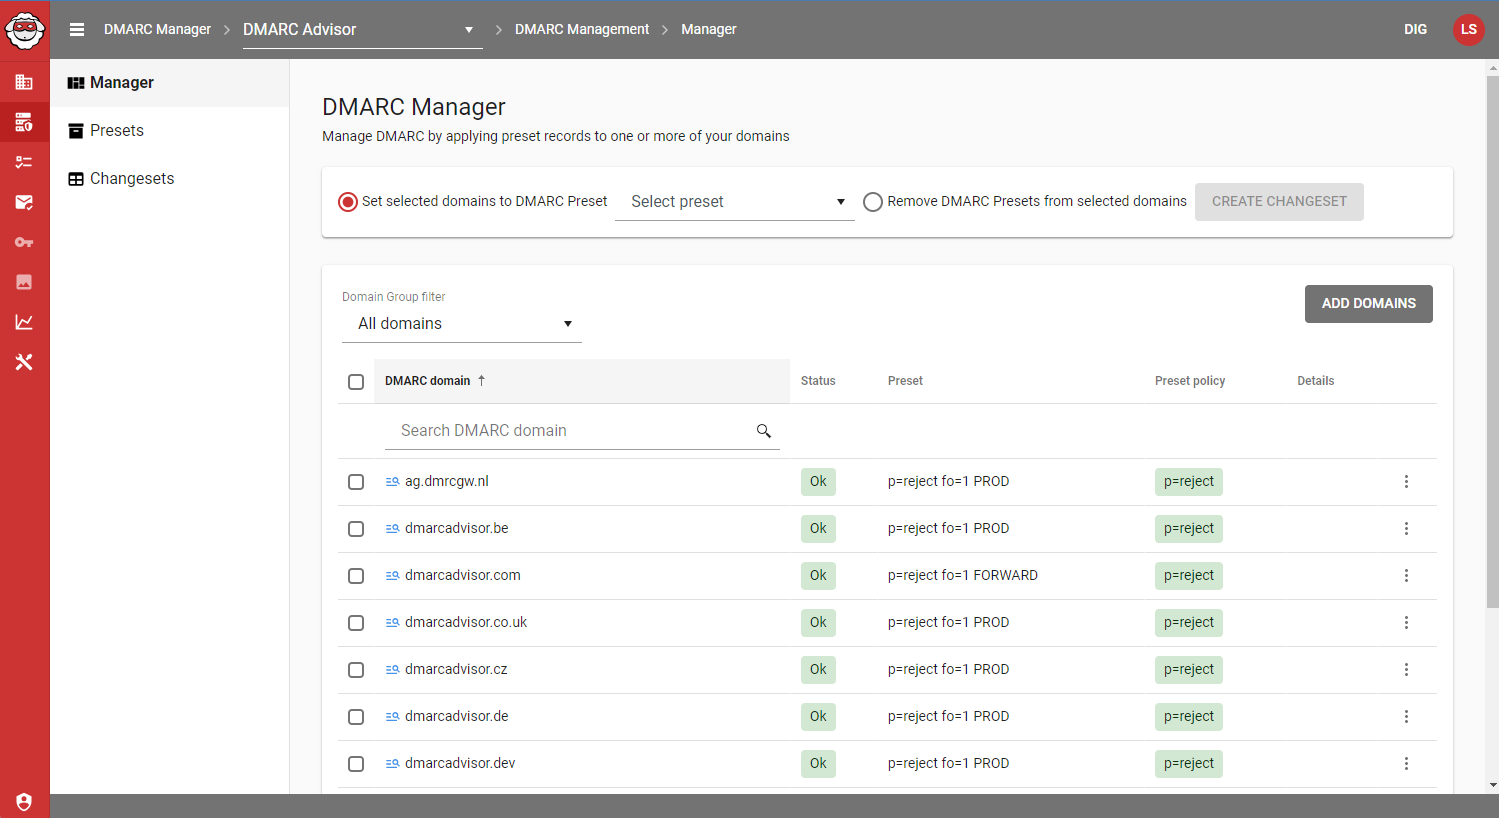The image size is (1499, 818).
Task: Open the domains section from the sidebar
Action: tap(24, 82)
